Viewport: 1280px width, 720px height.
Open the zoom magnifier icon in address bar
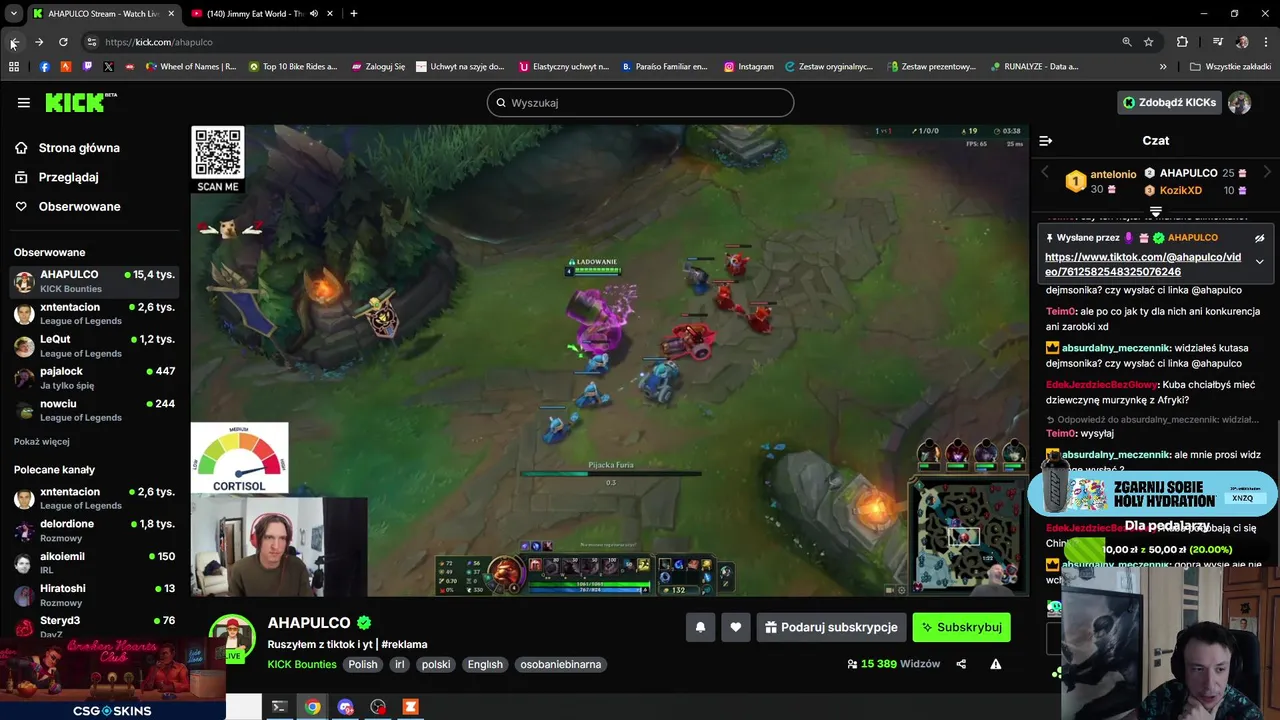1127,42
